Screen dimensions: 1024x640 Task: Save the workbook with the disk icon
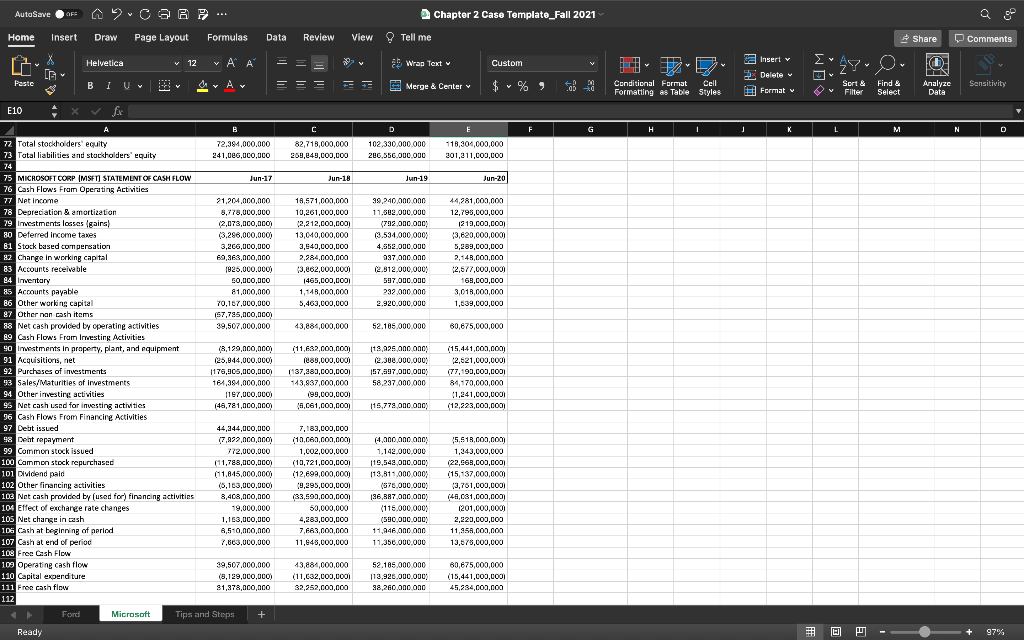(x=184, y=14)
